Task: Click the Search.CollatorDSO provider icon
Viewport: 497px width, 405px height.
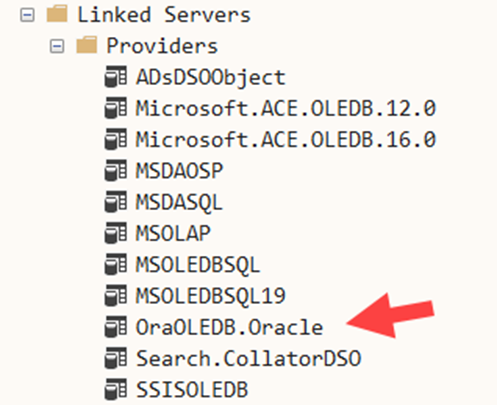Action: click(x=116, y=357)
